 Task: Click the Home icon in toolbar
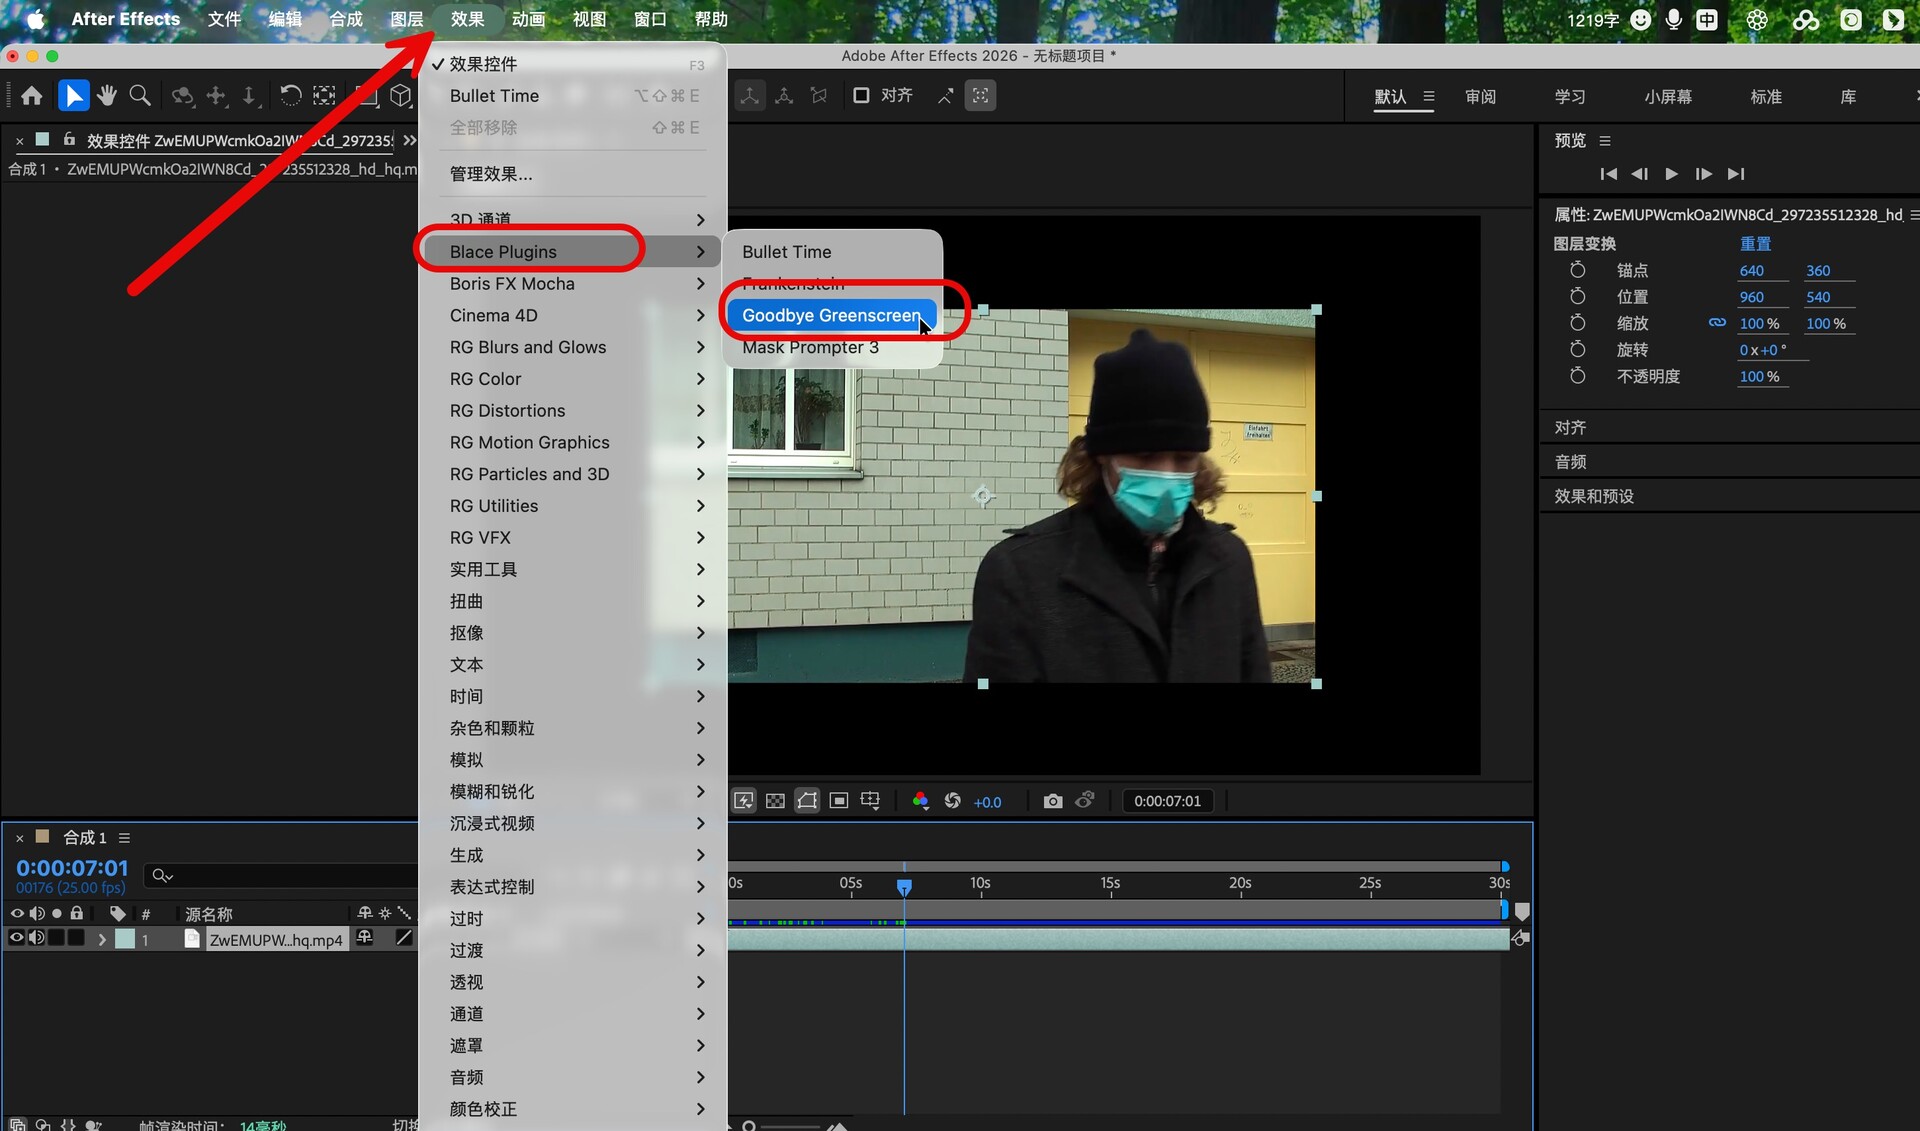32,96
